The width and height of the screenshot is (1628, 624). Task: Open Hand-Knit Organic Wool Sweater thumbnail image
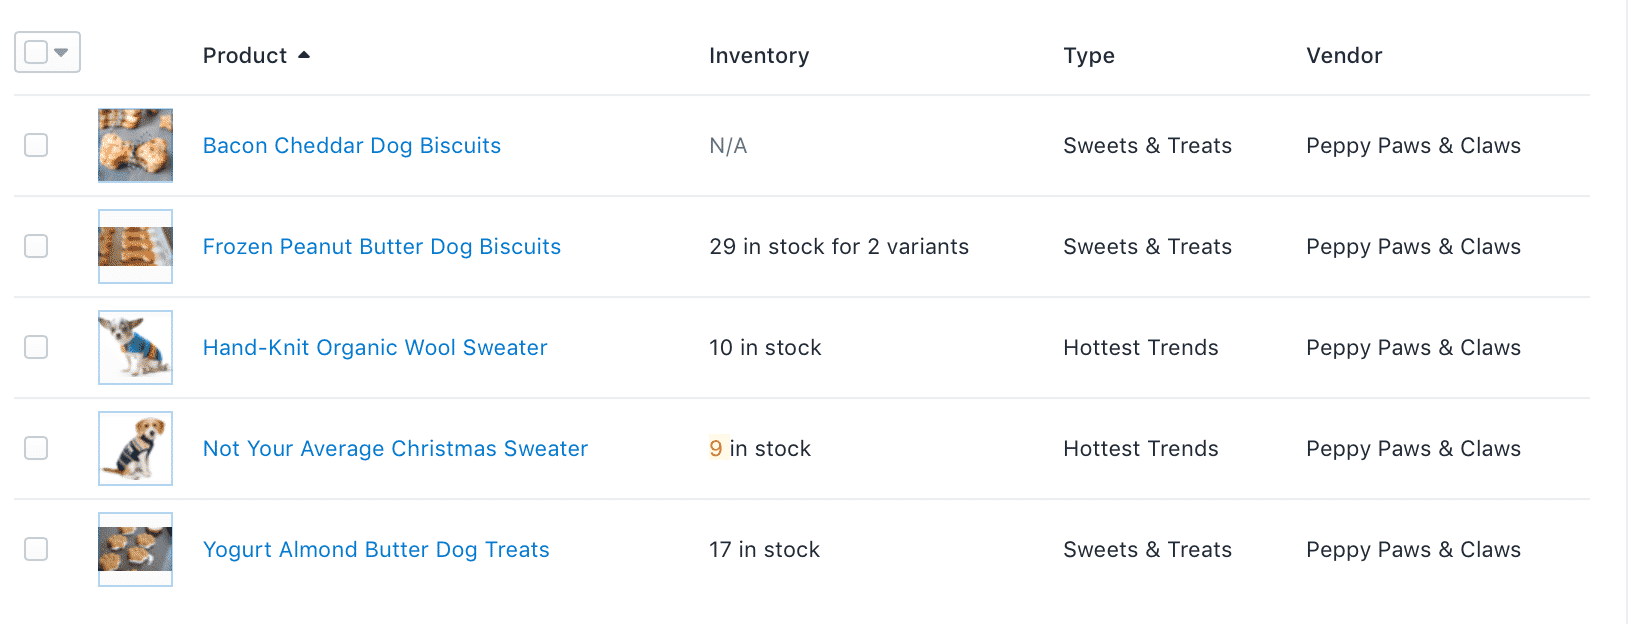point(135,347)
